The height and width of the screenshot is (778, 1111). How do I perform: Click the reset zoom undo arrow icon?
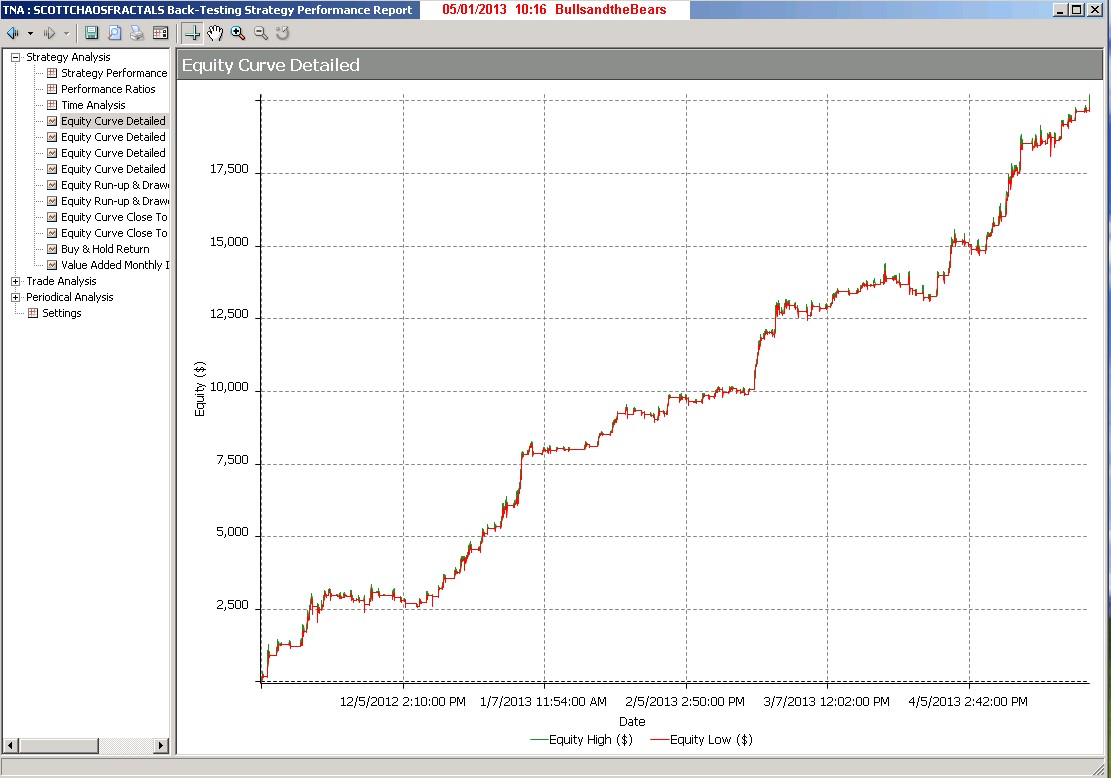pos(283,33)
